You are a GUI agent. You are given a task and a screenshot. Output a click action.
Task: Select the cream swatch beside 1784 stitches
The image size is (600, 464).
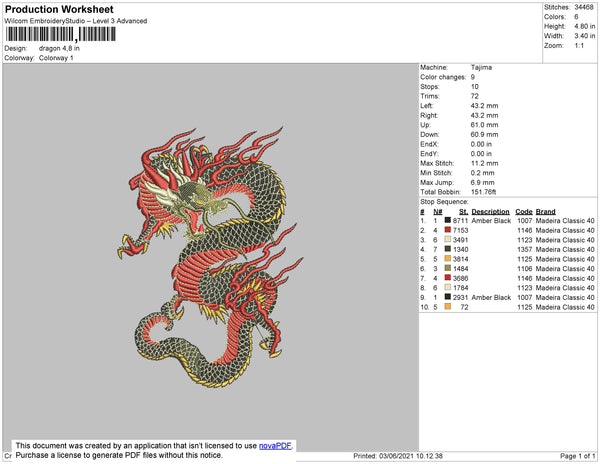447,287
